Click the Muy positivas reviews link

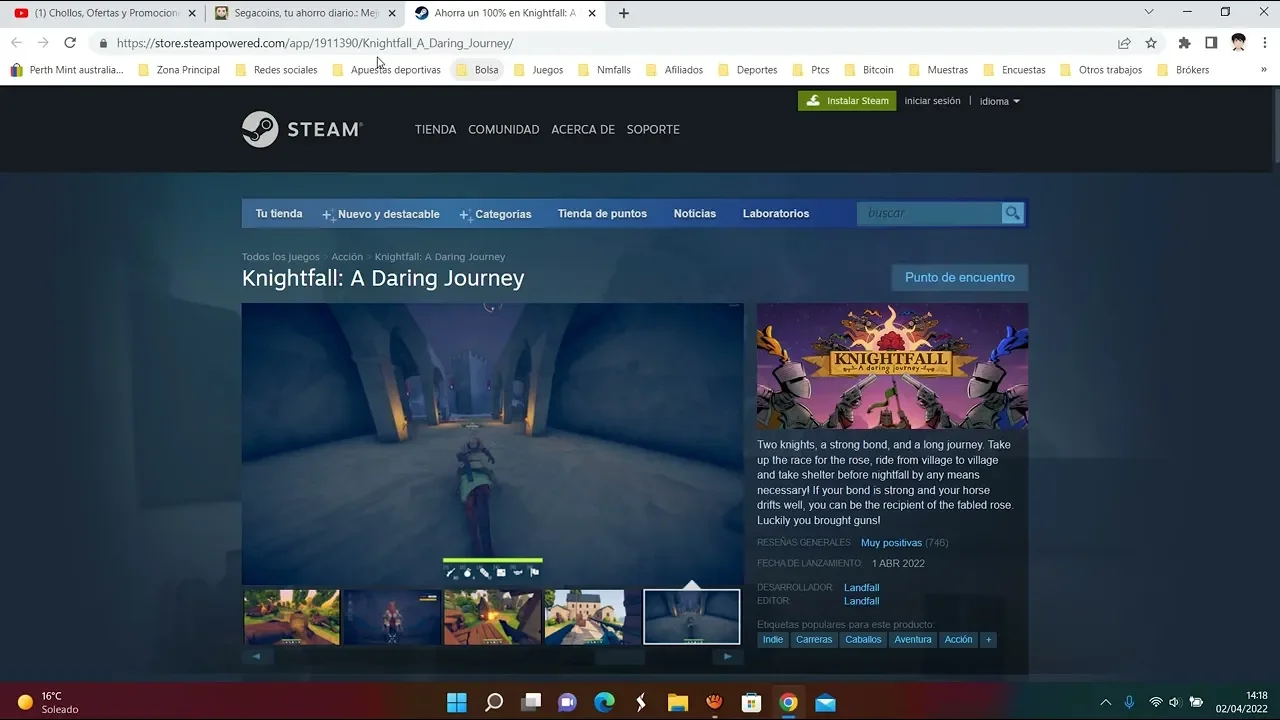coord(891,543)
